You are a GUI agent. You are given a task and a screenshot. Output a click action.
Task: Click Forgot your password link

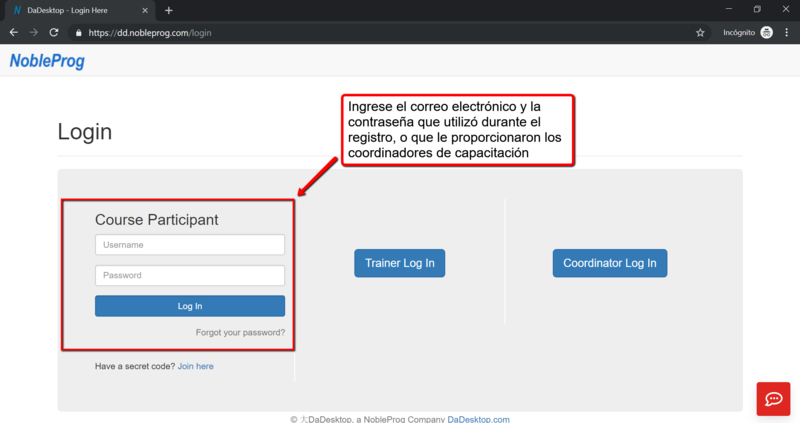click(x=240, y=332)
